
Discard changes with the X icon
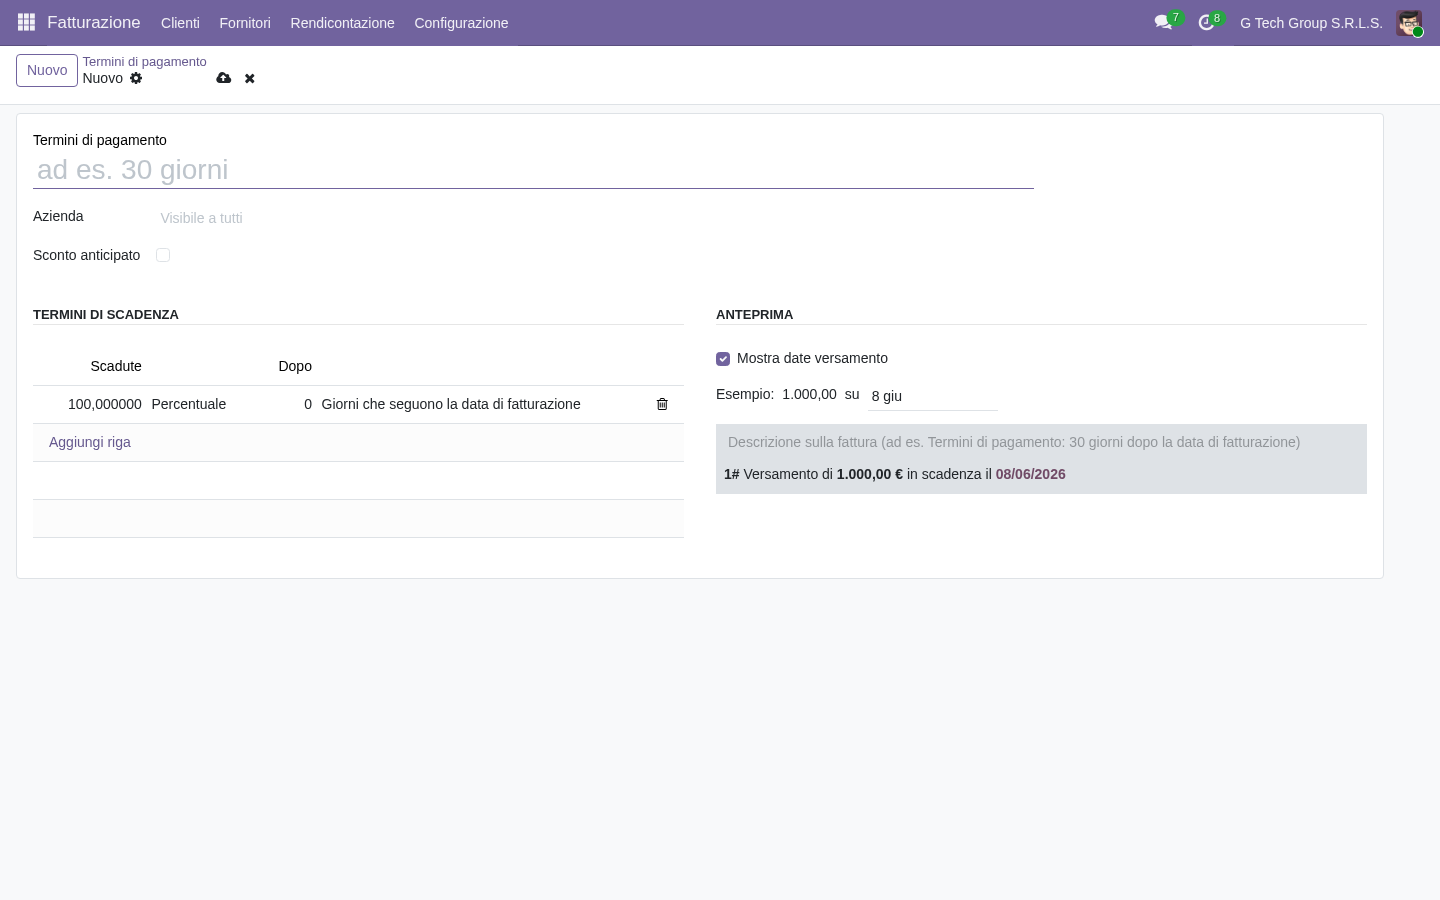tap(250, 78)
